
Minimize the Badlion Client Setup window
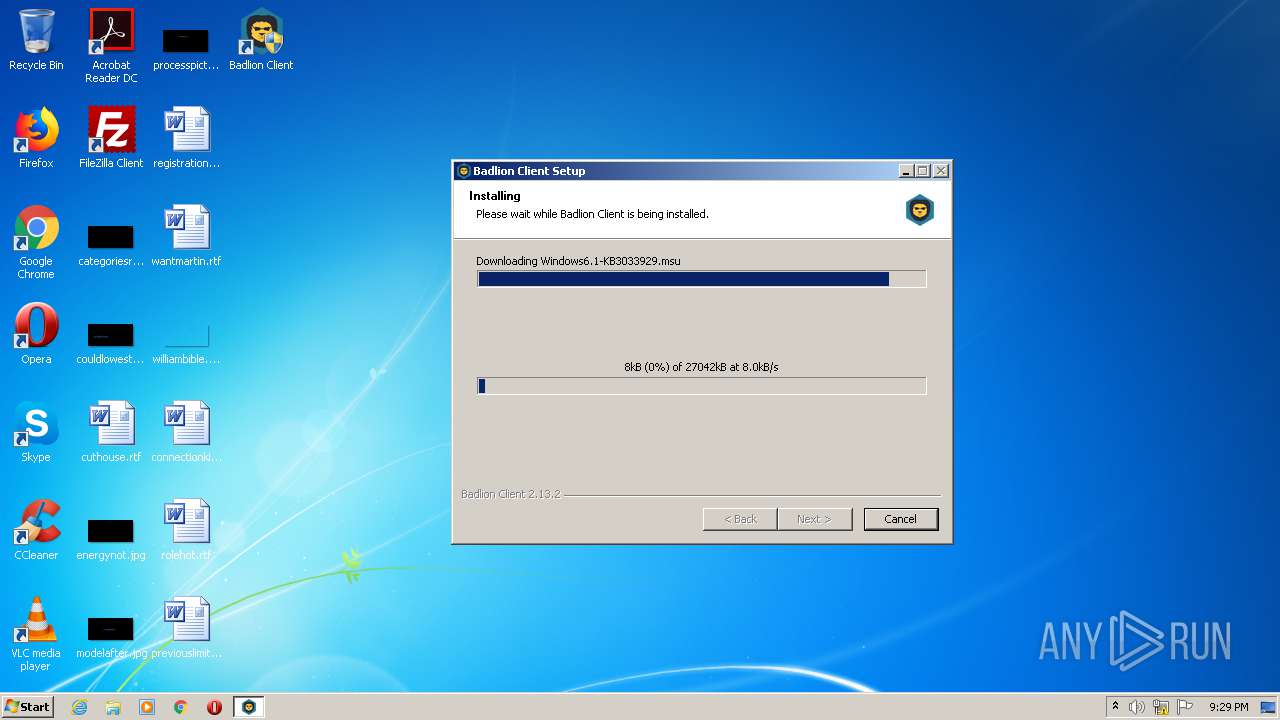[x=906, y=171]
